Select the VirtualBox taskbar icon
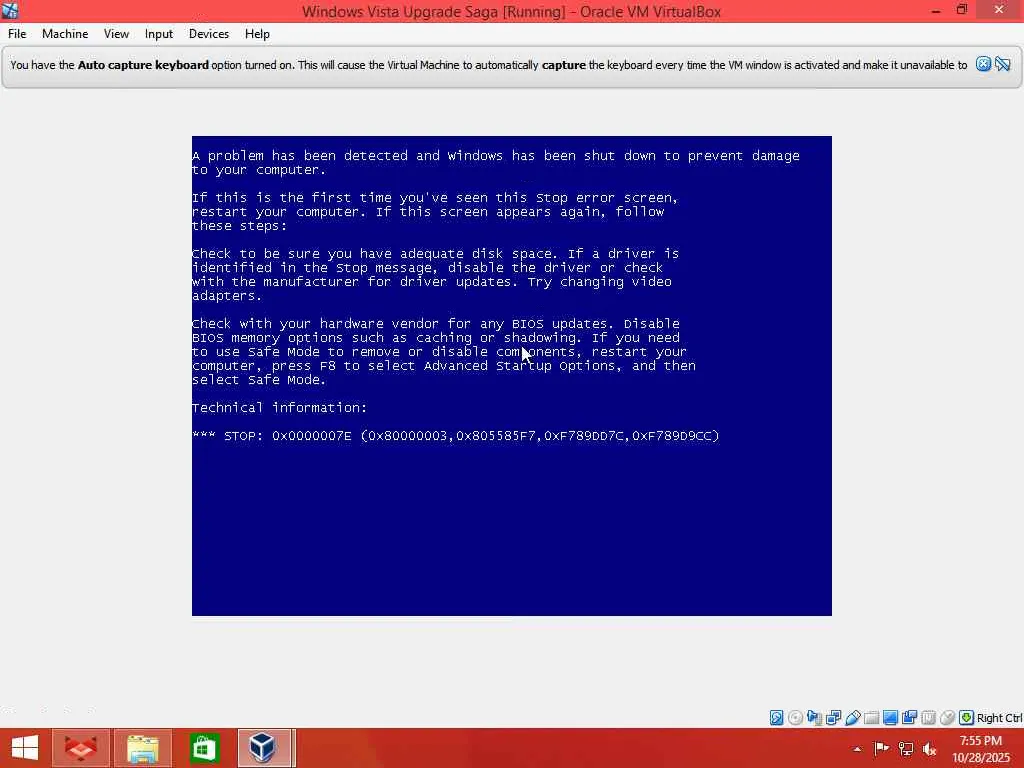This screenshot has width=1024, height=768. (264, 748)
